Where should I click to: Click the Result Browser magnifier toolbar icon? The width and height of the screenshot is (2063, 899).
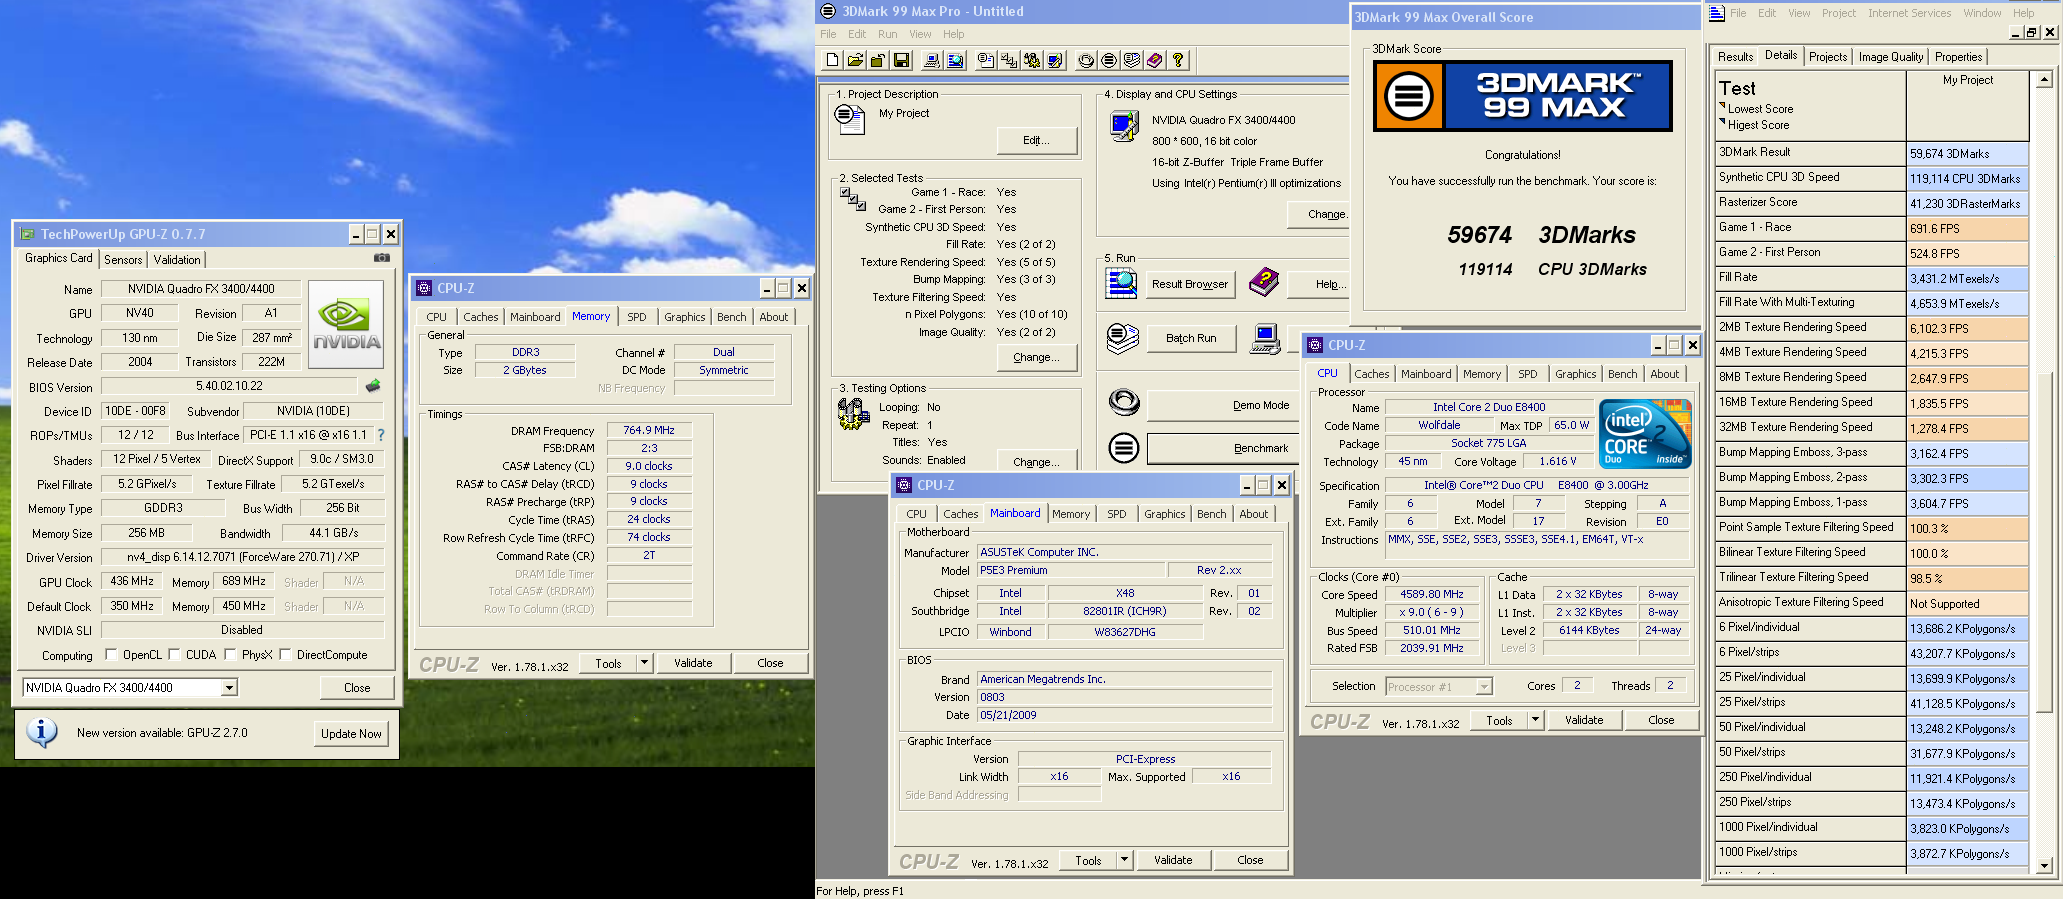(955, 60)
